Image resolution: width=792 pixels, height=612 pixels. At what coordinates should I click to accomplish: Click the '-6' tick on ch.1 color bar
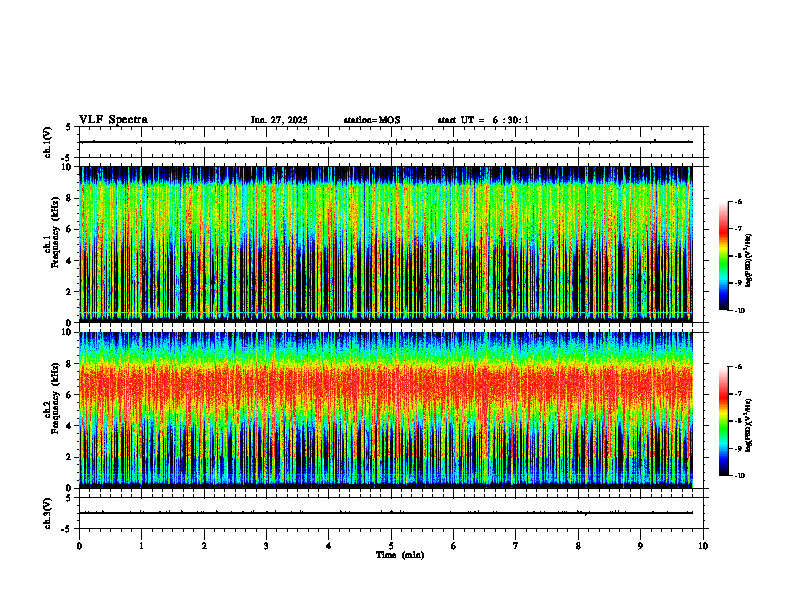738,202
